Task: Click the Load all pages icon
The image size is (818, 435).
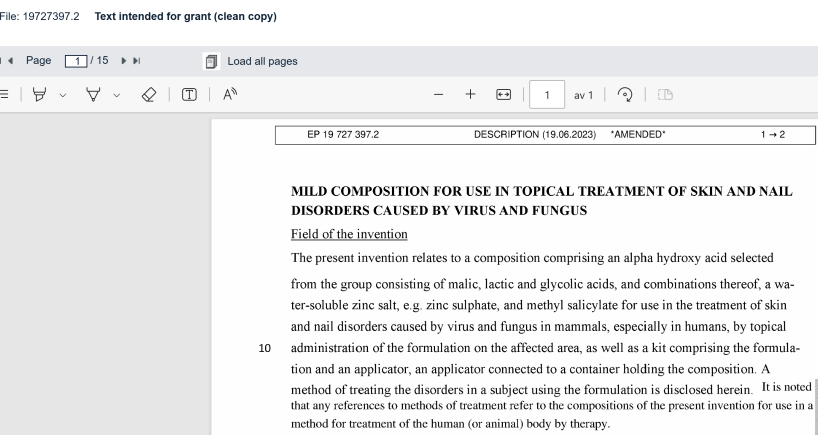Action: (x=211, y=62)
